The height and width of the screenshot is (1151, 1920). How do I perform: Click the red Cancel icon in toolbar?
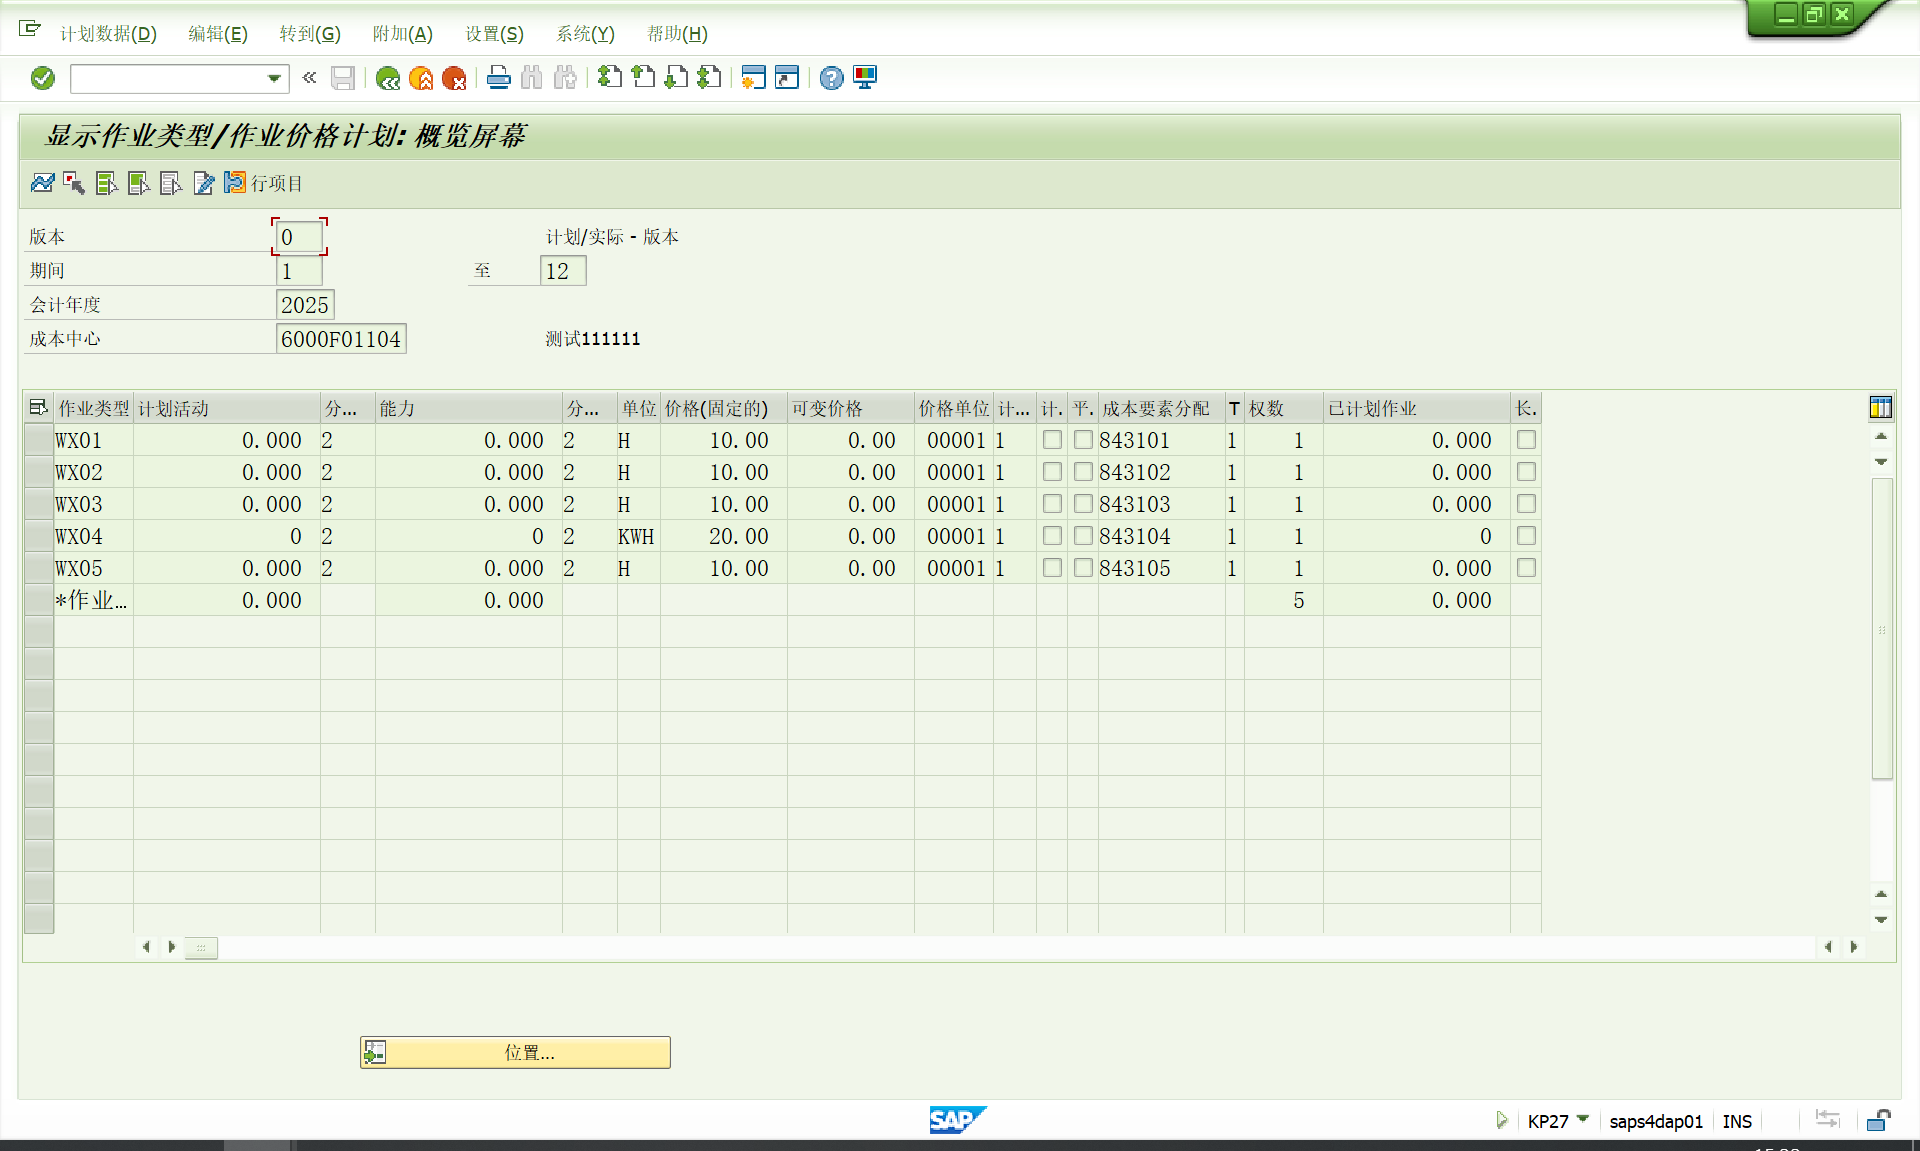pos(454,78)
